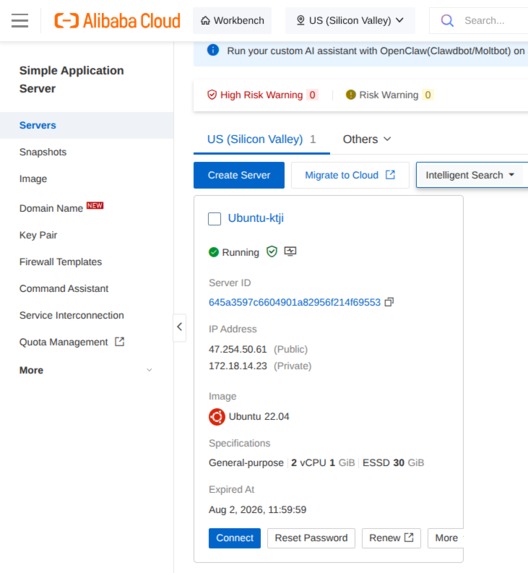Copy the Server ID with the copy icon

(389, 302)
